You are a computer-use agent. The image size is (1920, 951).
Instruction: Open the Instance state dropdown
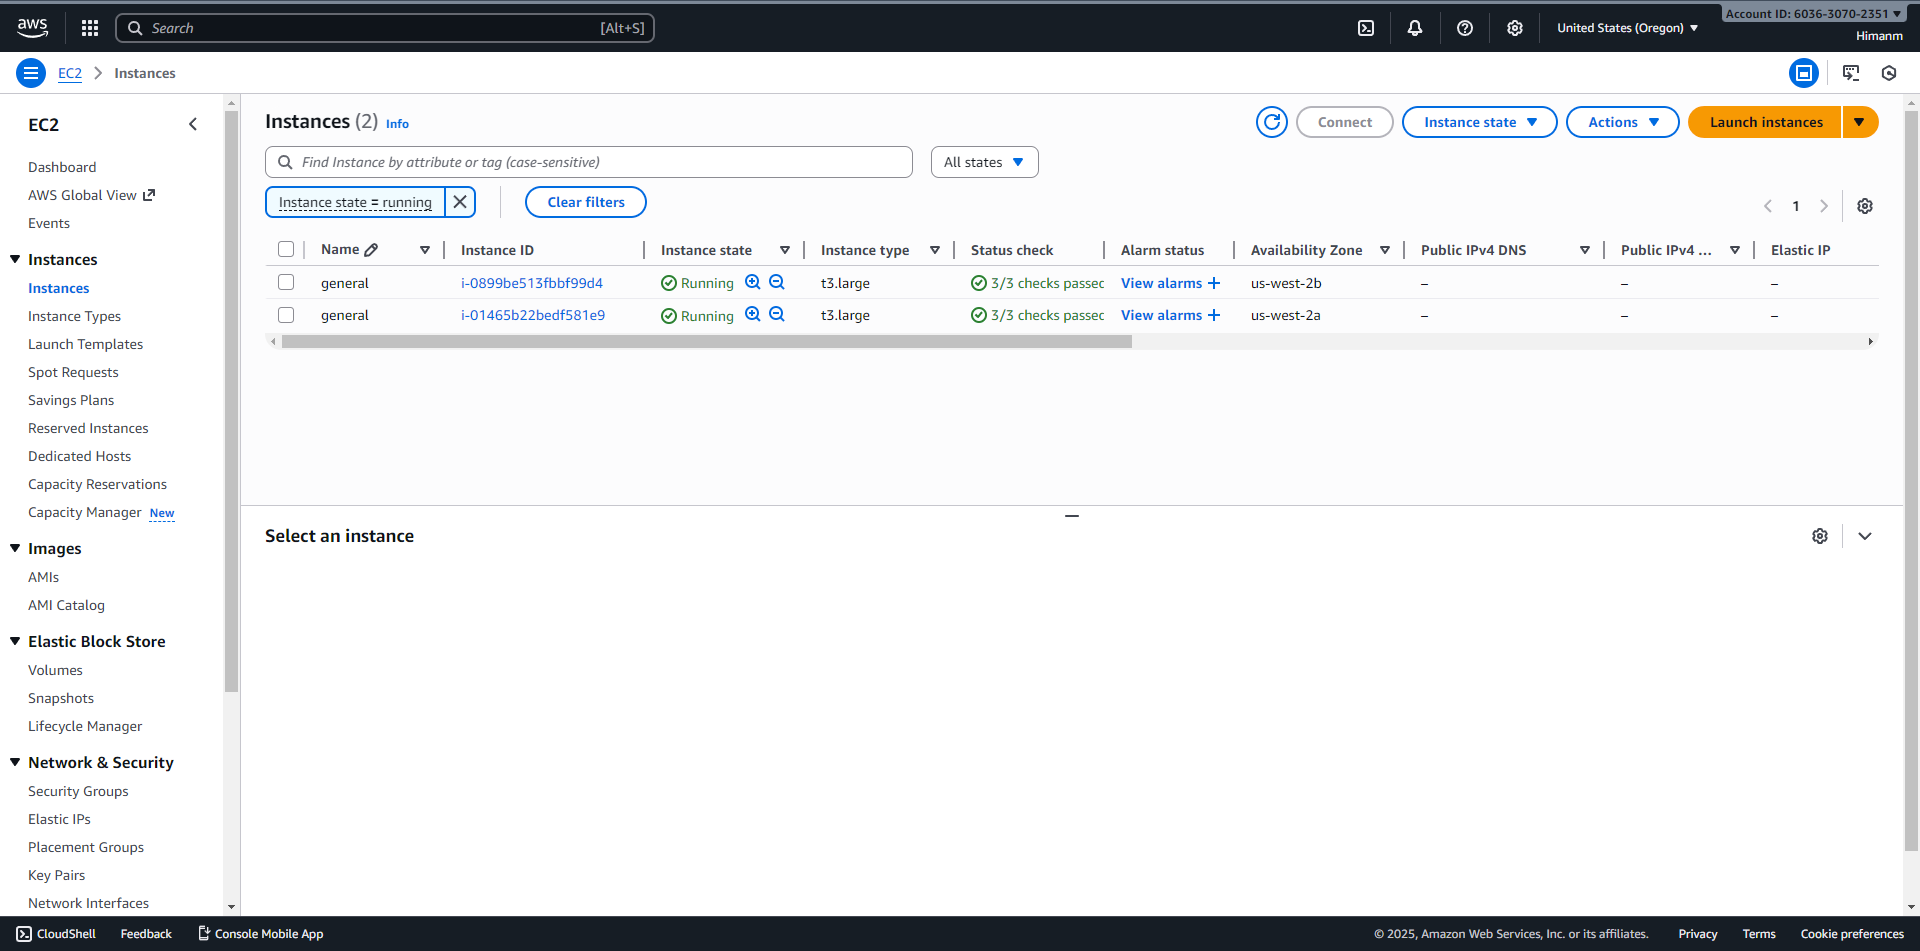point(1479,121)
